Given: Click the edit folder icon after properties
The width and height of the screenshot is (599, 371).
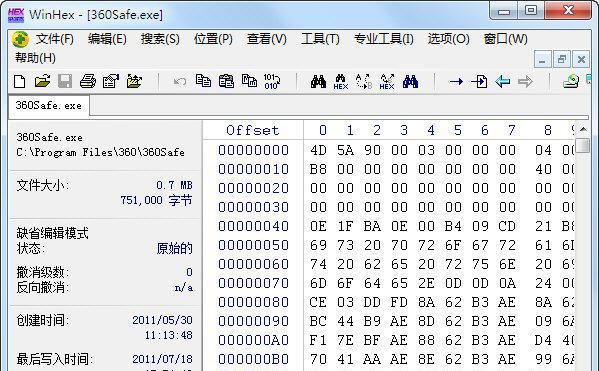Looking at the screenshot, I should coord(134,81).
